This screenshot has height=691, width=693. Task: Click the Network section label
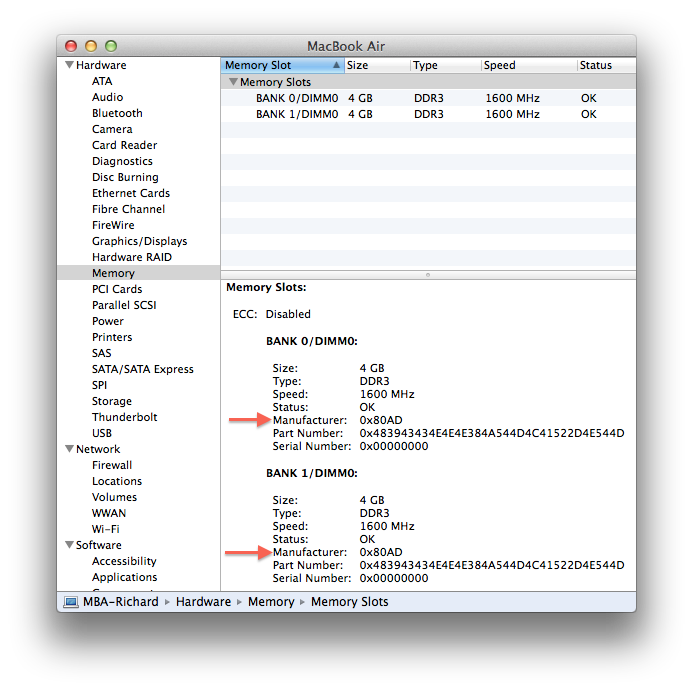click(x=98, y=449)
